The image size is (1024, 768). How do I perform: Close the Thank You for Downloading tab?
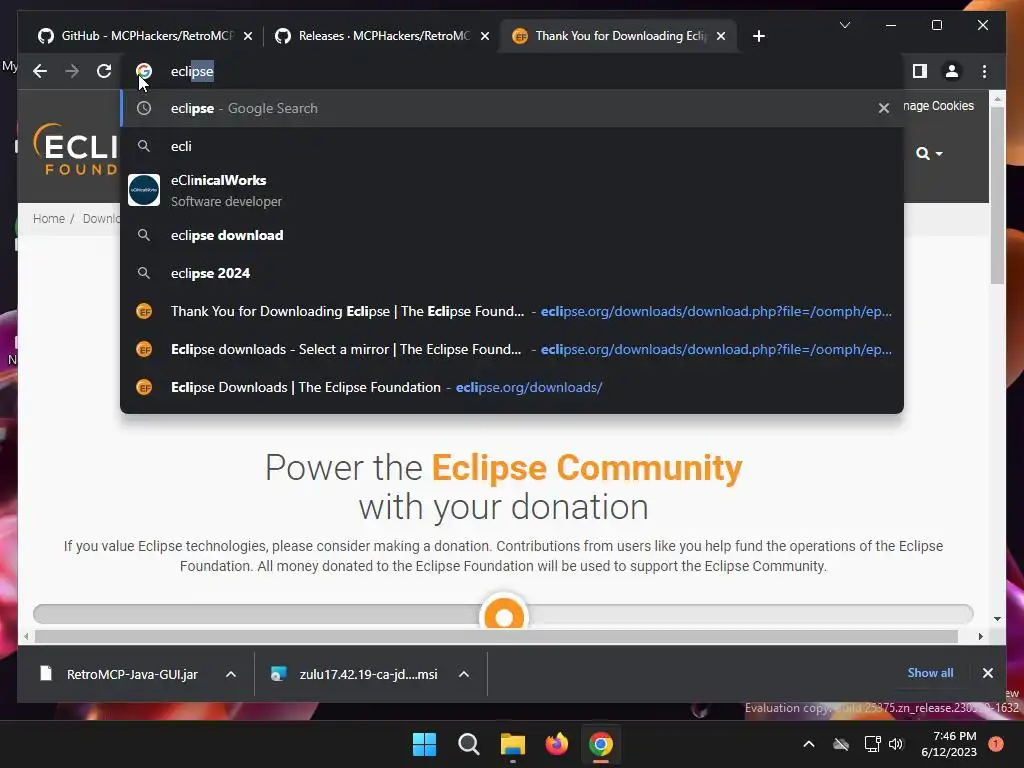click(x=721, y=36)
